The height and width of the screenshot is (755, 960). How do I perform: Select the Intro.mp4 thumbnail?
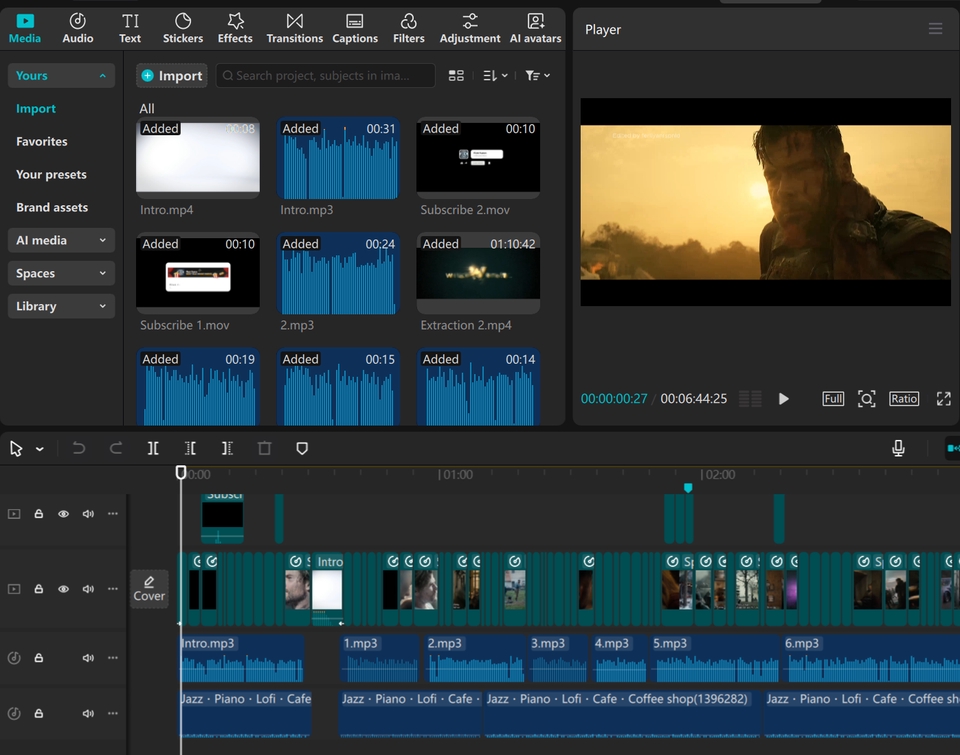pyautogui.click(x=198, y=158)
